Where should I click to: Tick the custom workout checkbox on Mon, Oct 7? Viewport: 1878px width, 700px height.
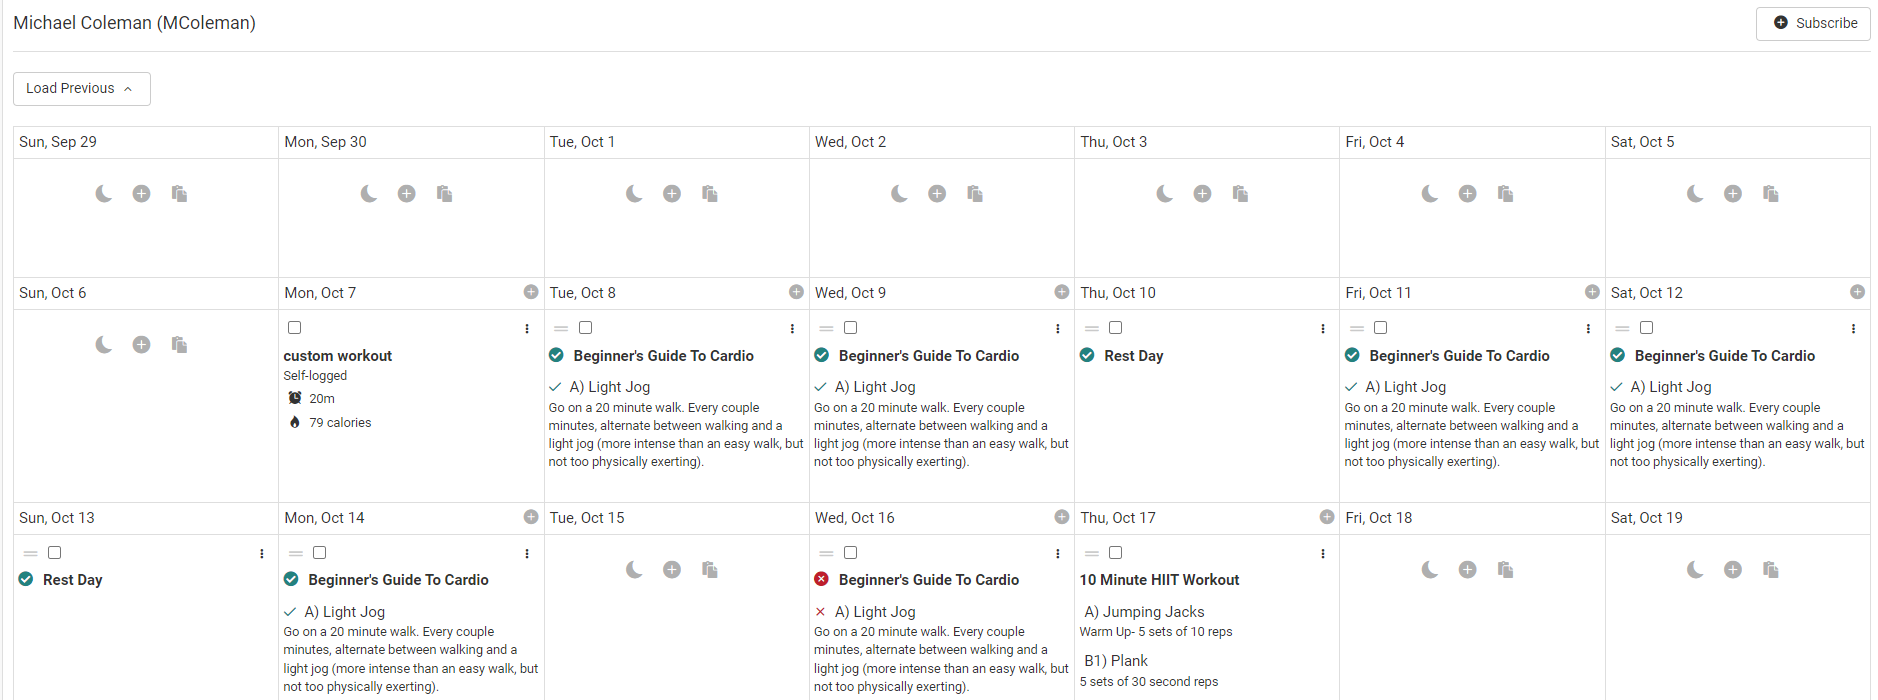pyautogui.click(x=294, y=328)
